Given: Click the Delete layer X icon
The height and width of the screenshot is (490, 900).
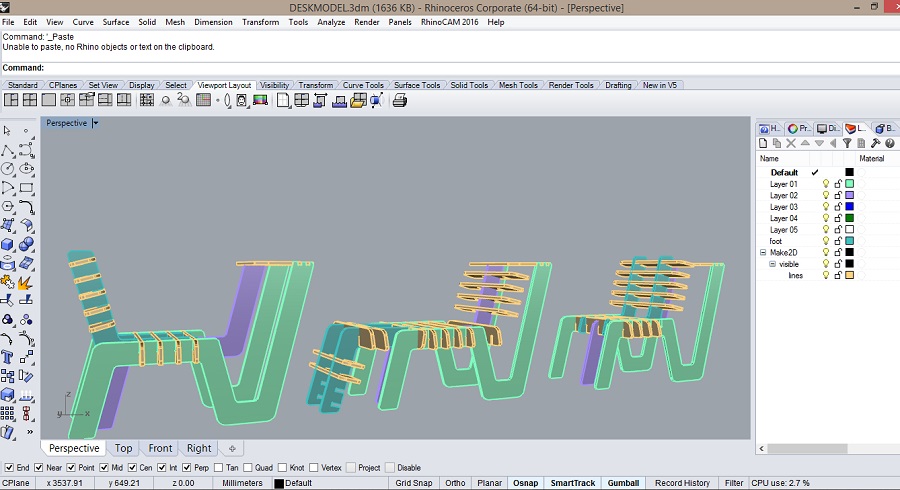Looking at the screenshot, I should [791, 143].
